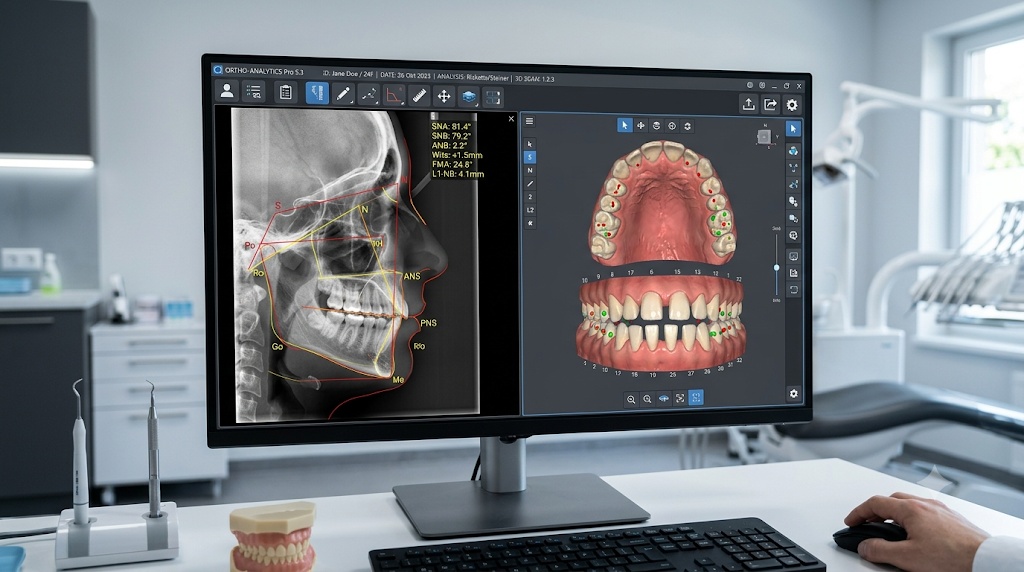Open the blue 3D model layer dropdown
1024x572 pixels.
tap(469, 97)
